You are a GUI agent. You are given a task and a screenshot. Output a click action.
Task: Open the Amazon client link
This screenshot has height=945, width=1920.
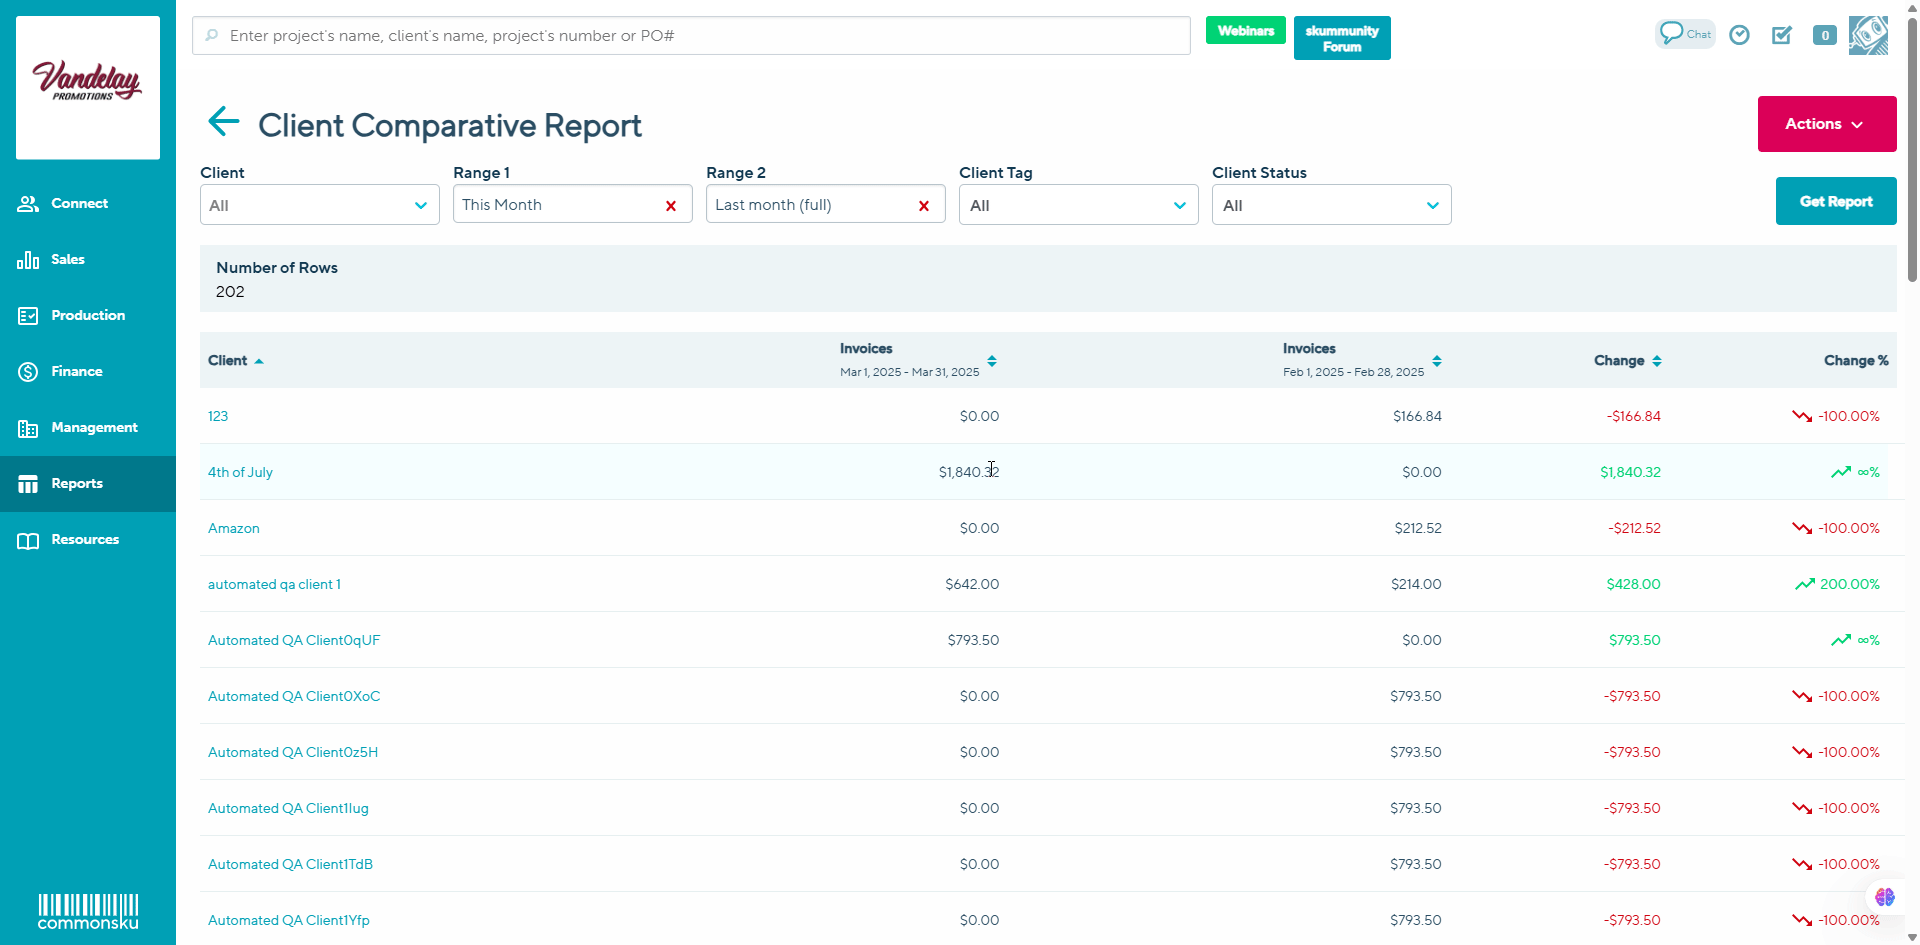(234, 528)
